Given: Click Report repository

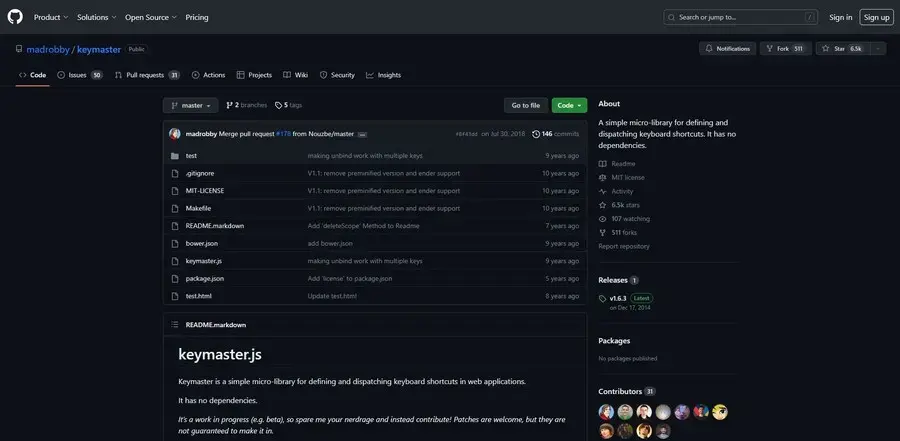Looking at the screenshot, I should 624,246.
